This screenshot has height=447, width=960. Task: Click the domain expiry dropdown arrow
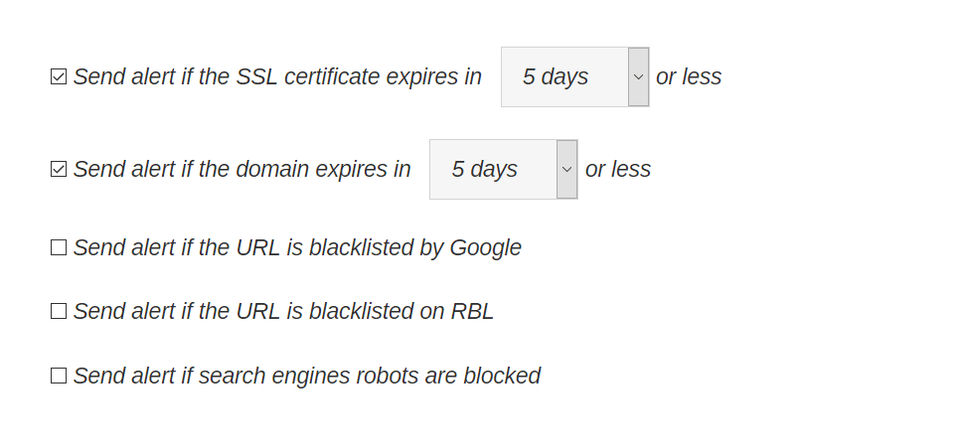pyautogui.click(x=567, y=170)
